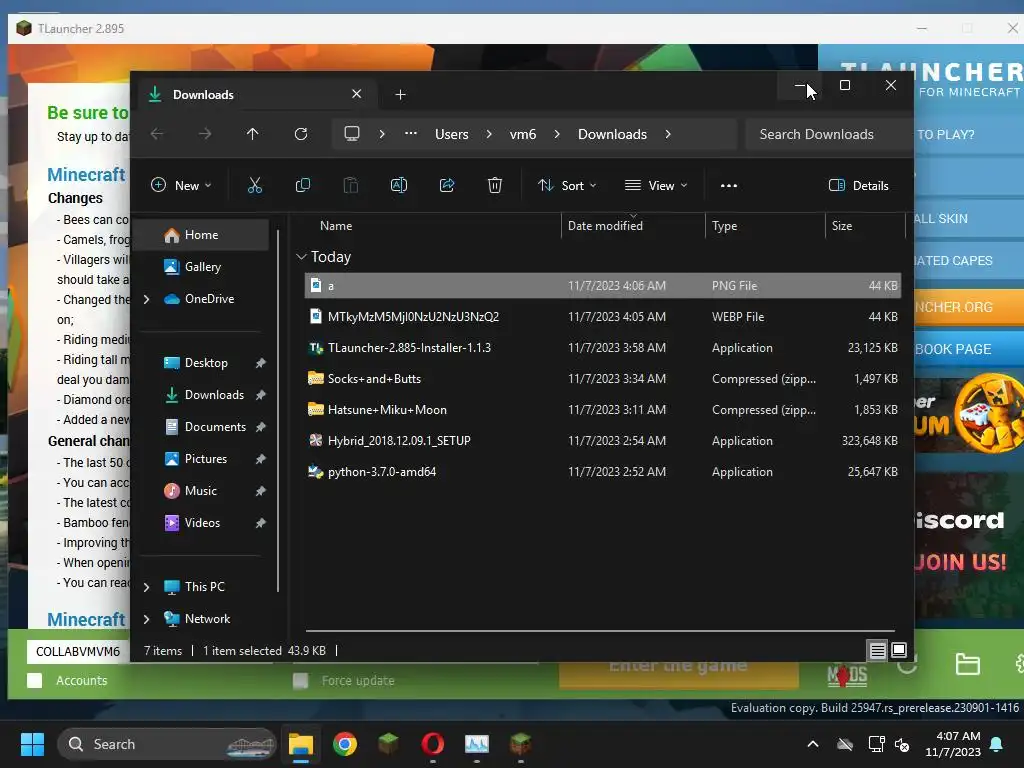
Task: Open the View dropdown menu
Action: [x=656, y=185]
